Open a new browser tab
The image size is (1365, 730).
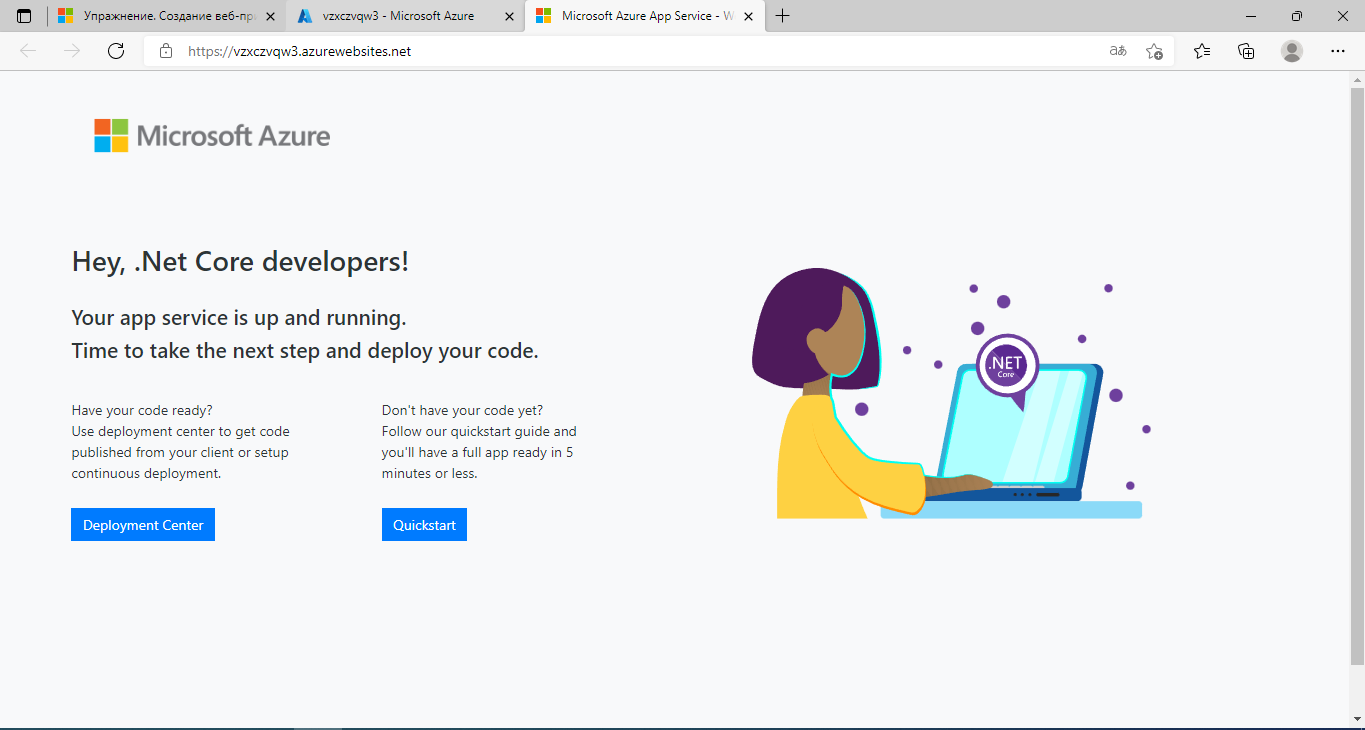(x=783, y=16)
